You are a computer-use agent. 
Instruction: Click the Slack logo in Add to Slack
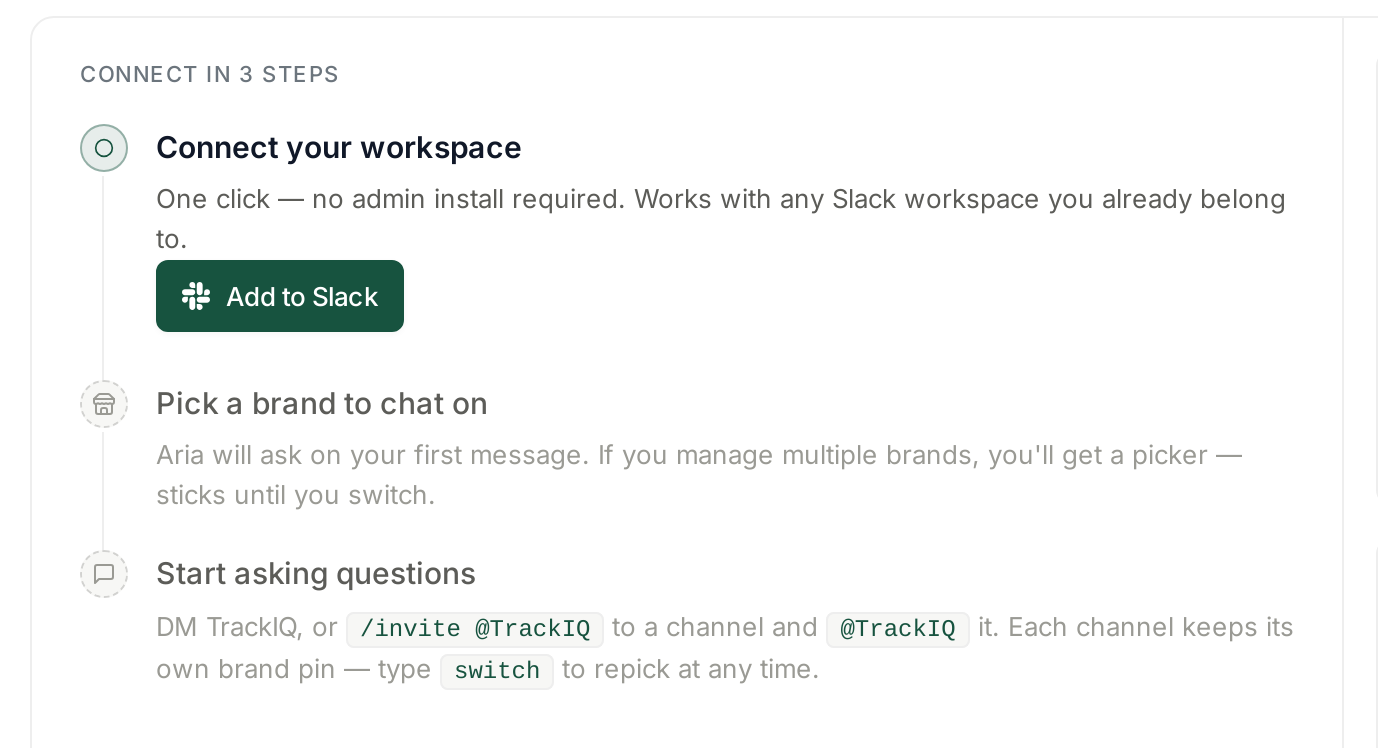pos(196,296)
